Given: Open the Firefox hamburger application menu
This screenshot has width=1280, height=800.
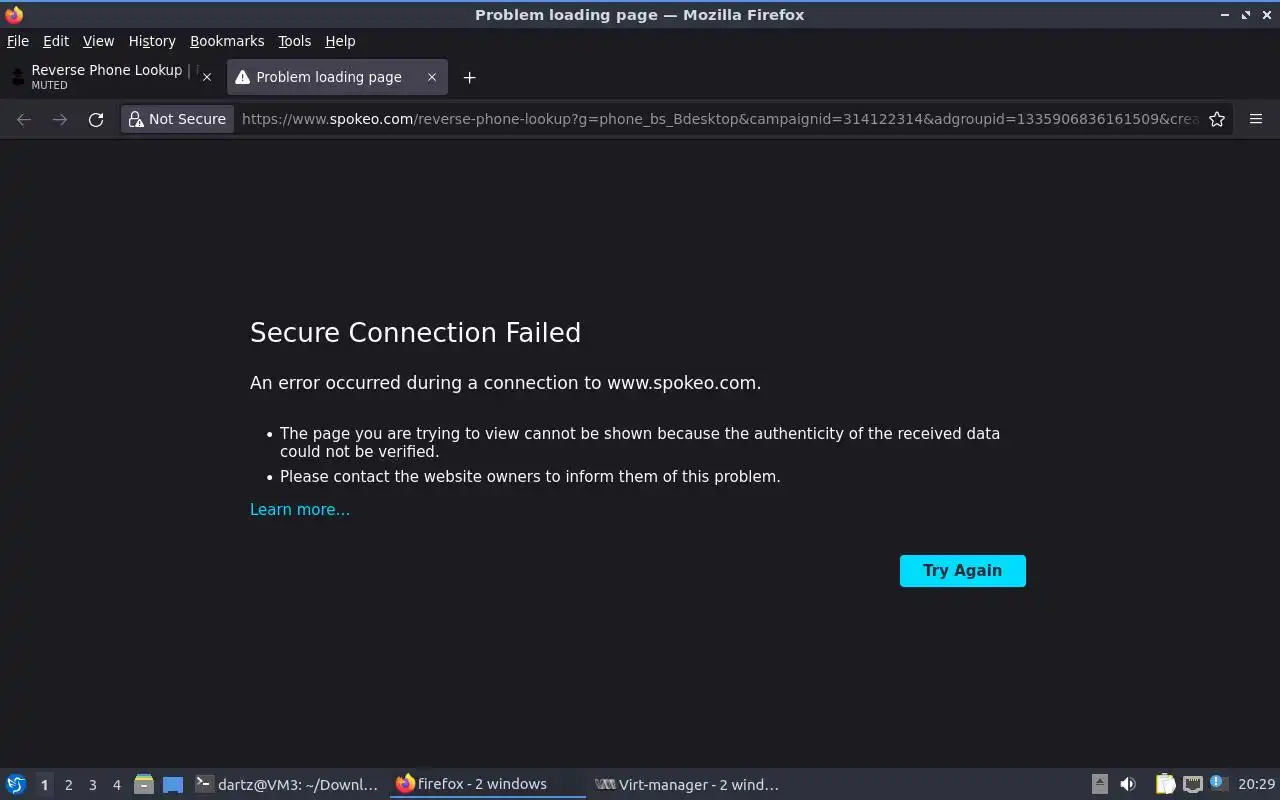Looking at the screenshot, I should tap(1256, 119).
